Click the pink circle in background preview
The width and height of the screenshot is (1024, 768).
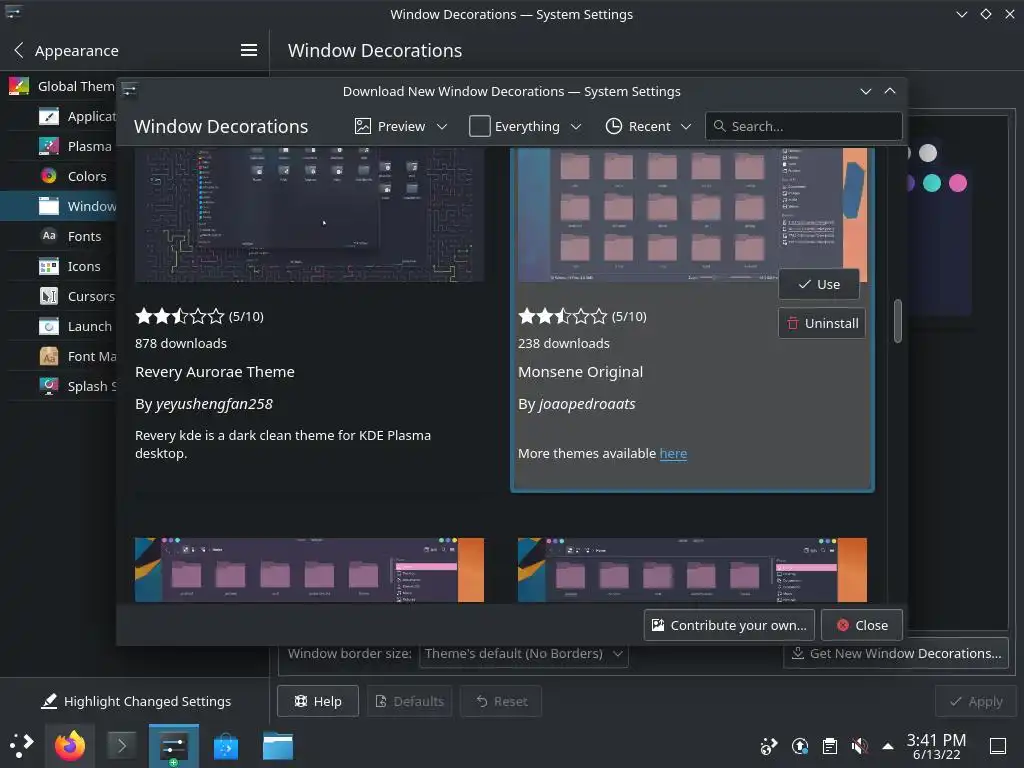pyautogui.click(x=958, y=183)
